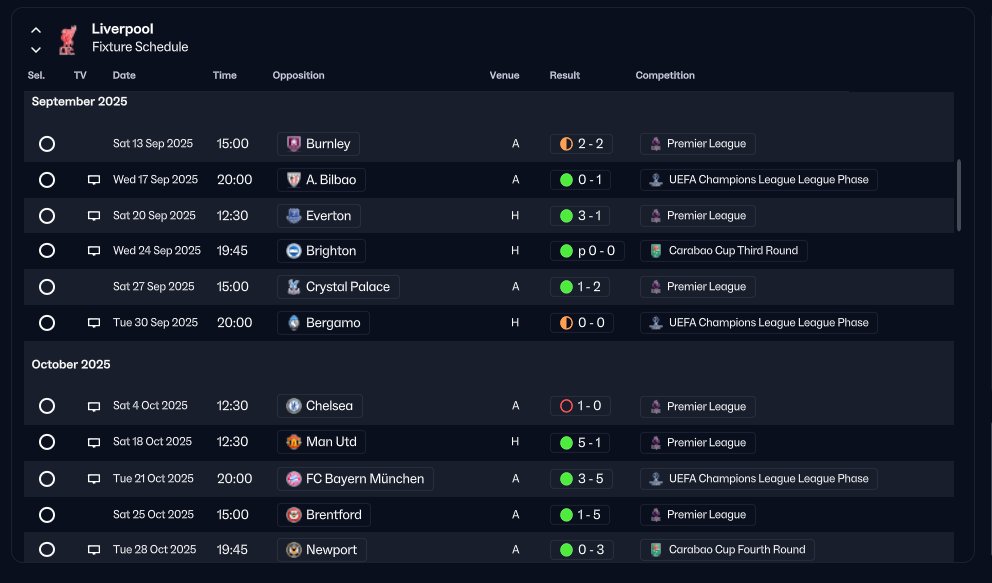Open the Brighton opposition link
Viewport: 992px width, 583px height.
click(x=321, y=251)
